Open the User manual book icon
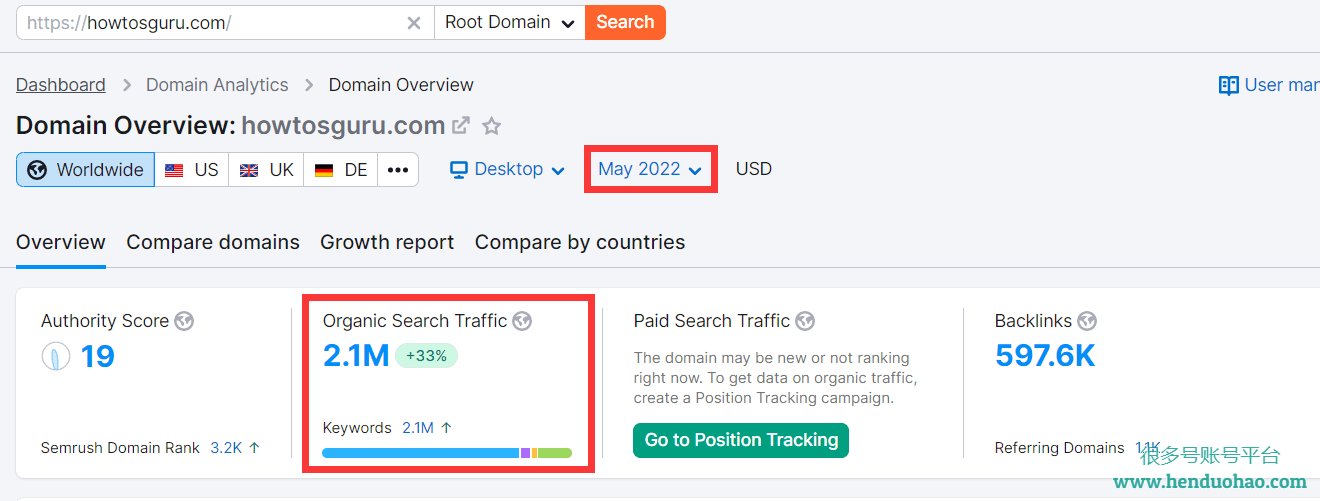Image resolution: width=1320 pixels, height=501 pixels. [x=1228, y=85]
